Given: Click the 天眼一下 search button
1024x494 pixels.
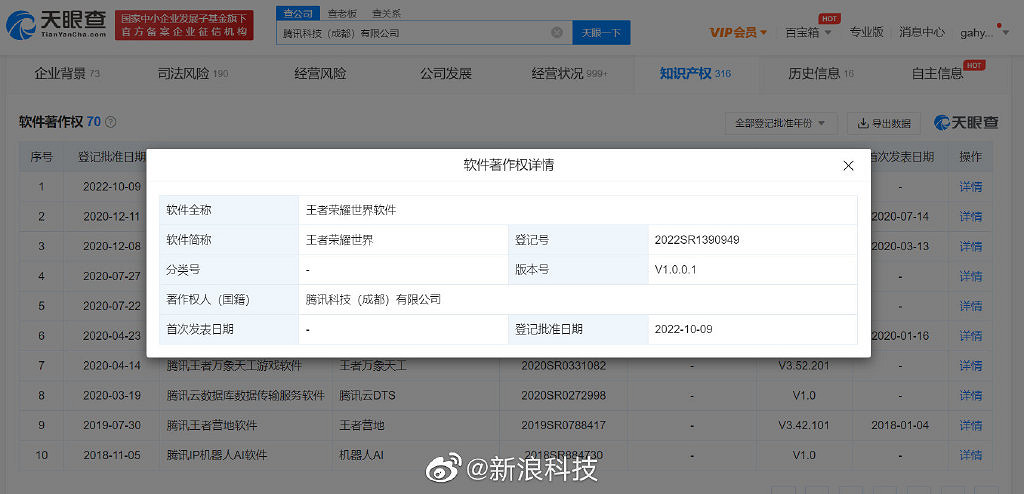Looking at the screenshot, I should coord(601,33).
